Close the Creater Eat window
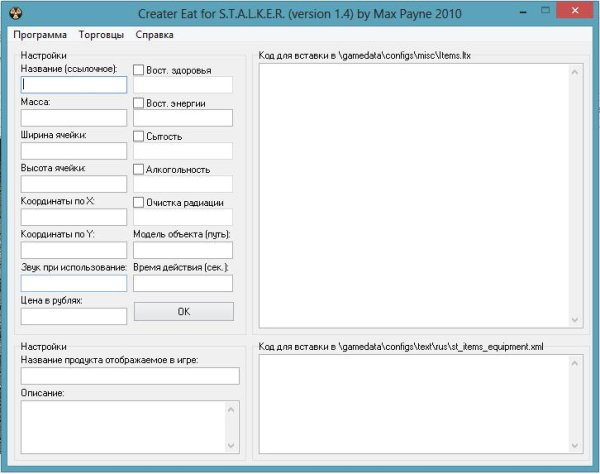 575,11
